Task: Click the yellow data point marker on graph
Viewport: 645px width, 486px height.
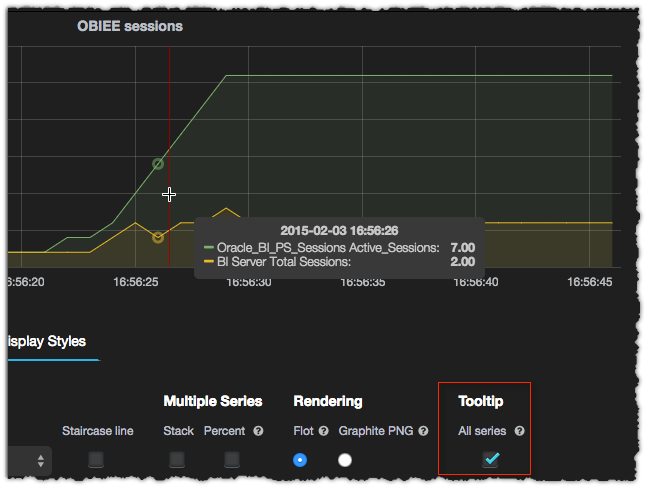Action: click(158, 237)
